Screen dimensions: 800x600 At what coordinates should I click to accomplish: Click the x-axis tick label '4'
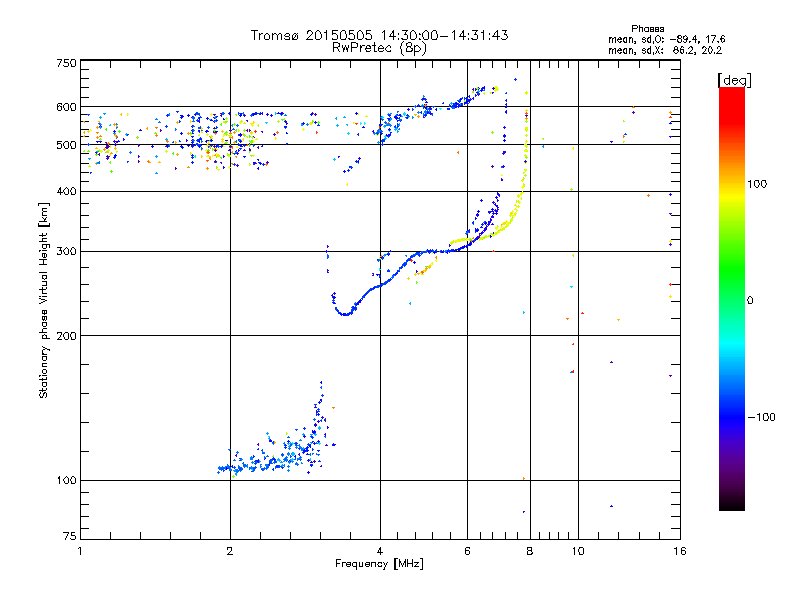coord(380,551)
